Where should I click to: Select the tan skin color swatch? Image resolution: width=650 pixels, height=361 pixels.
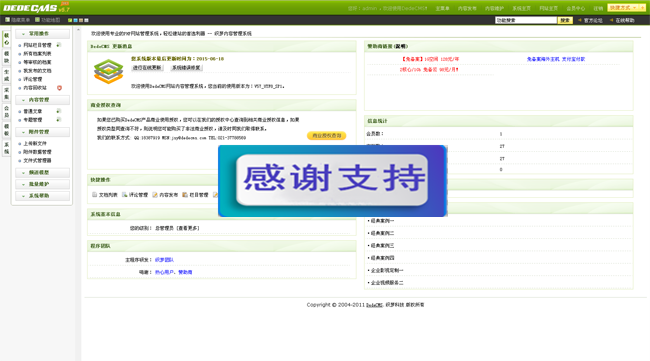[x=81, y=20]
